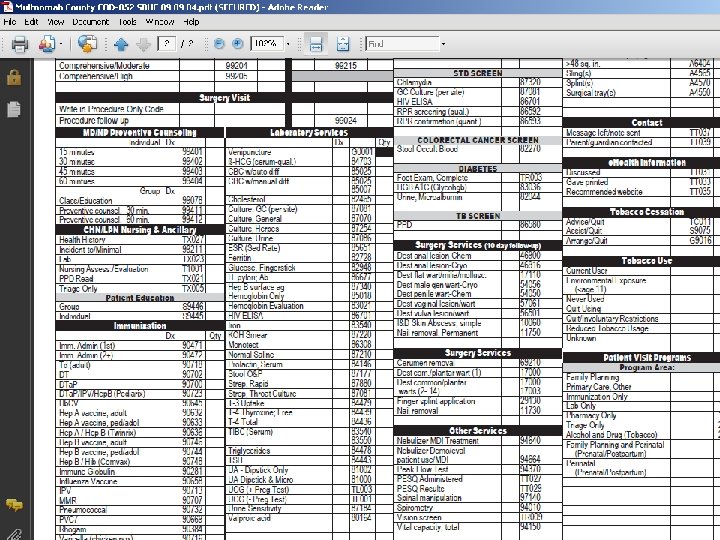
Task: Click the email/share document icon
Action: (46, 44)
